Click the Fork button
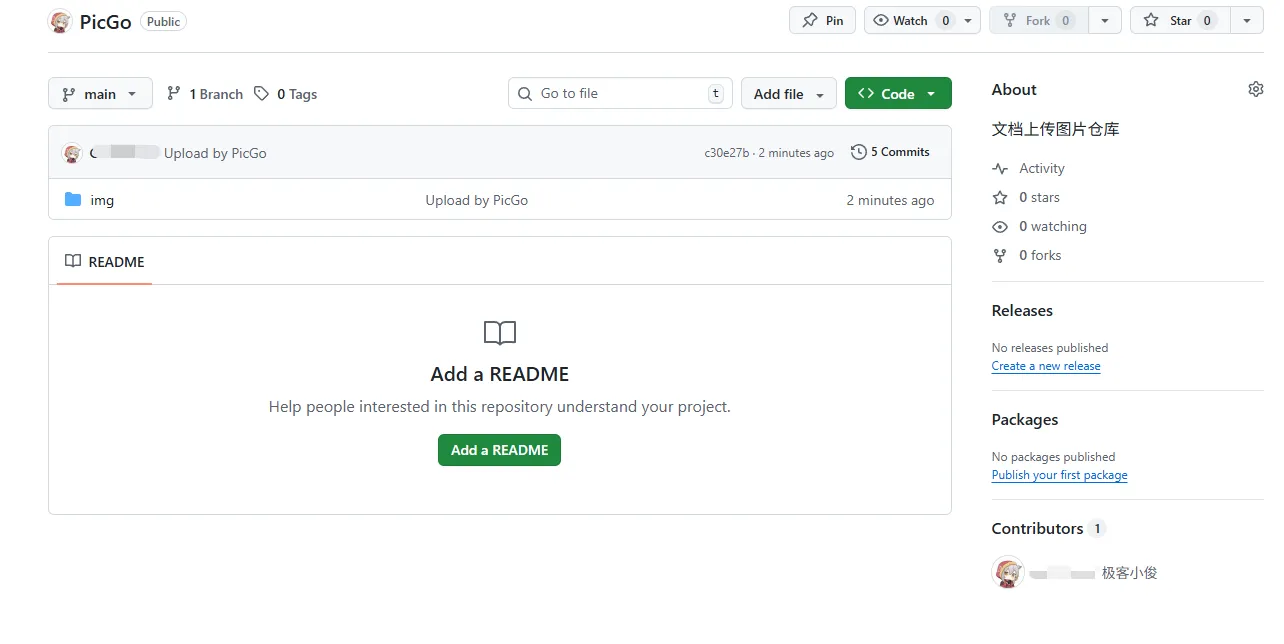The image size is (1284, 644). point(1039,20)
